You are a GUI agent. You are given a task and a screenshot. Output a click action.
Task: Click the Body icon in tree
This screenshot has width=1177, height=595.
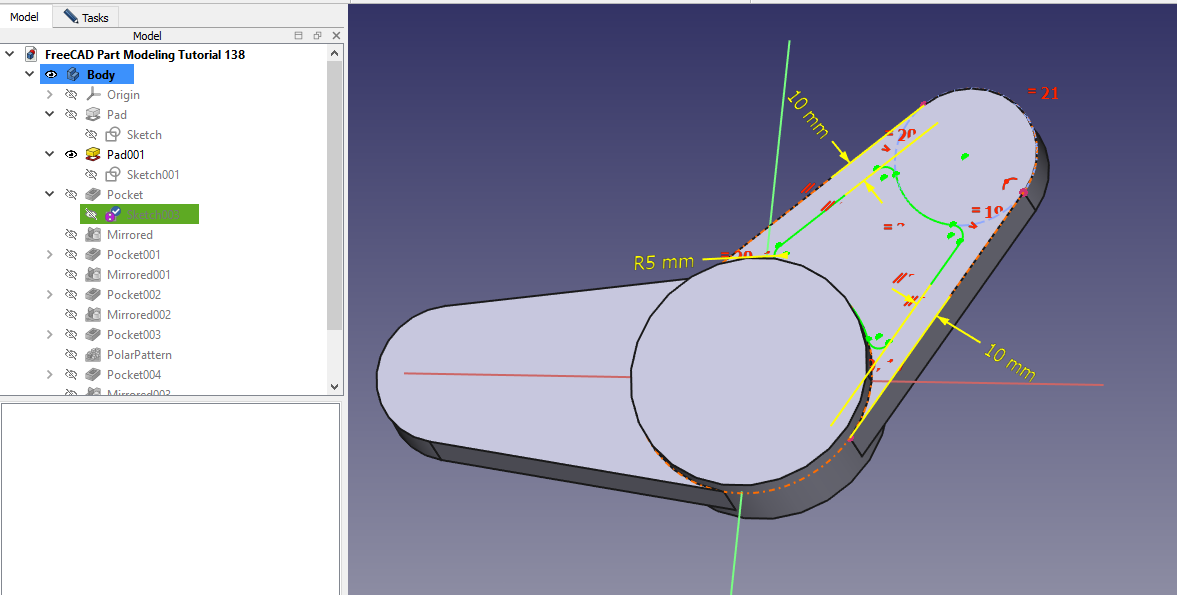73,75
